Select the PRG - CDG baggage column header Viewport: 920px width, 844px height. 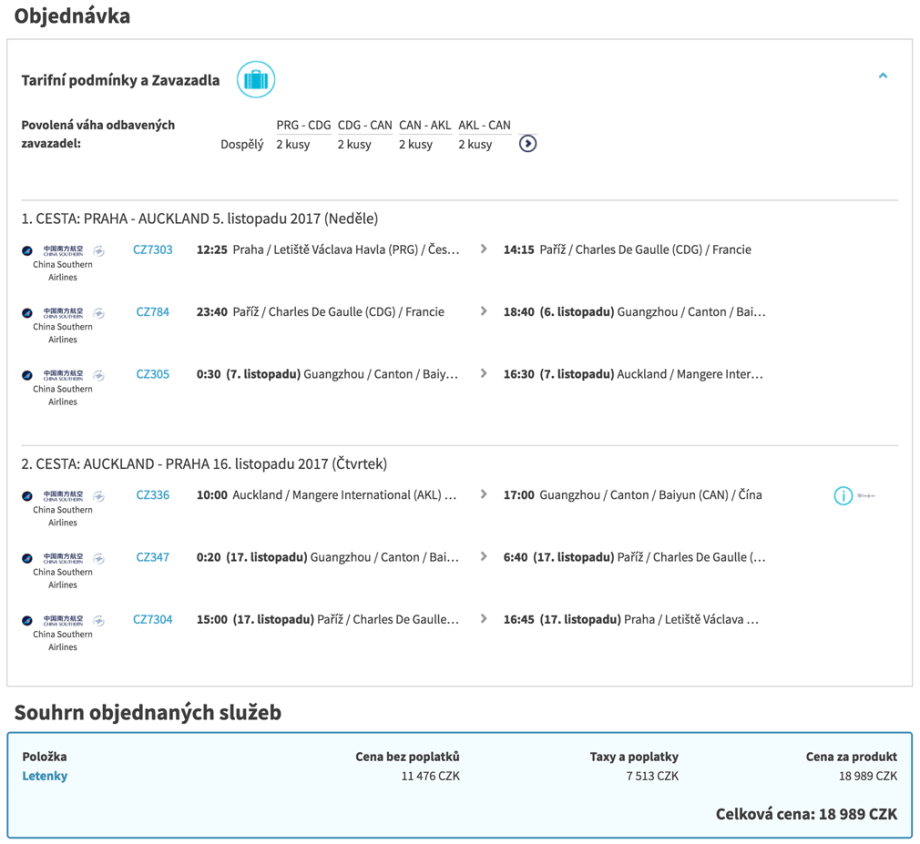[304, 125]
